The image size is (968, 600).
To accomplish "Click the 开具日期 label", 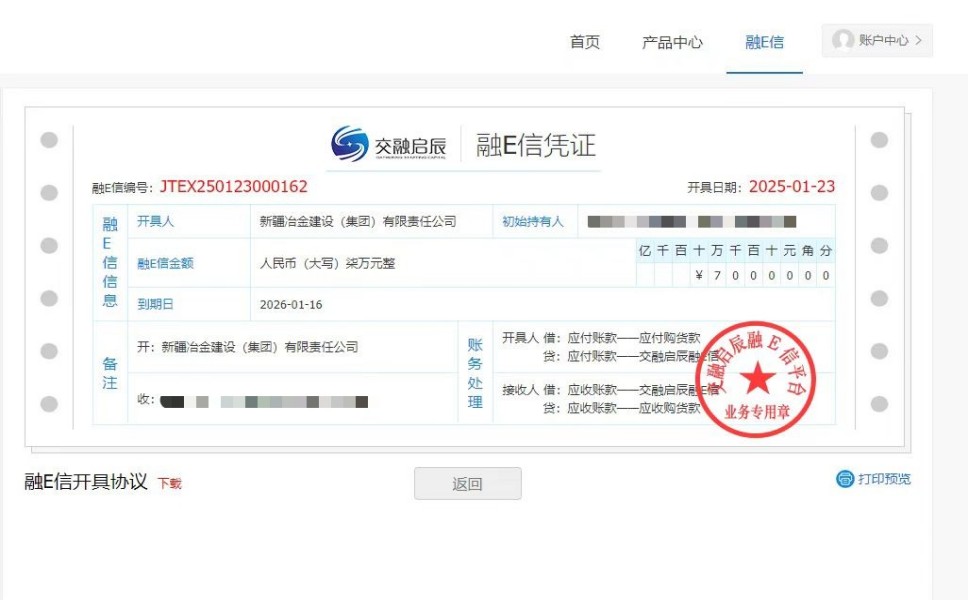I will pos(714,188).
